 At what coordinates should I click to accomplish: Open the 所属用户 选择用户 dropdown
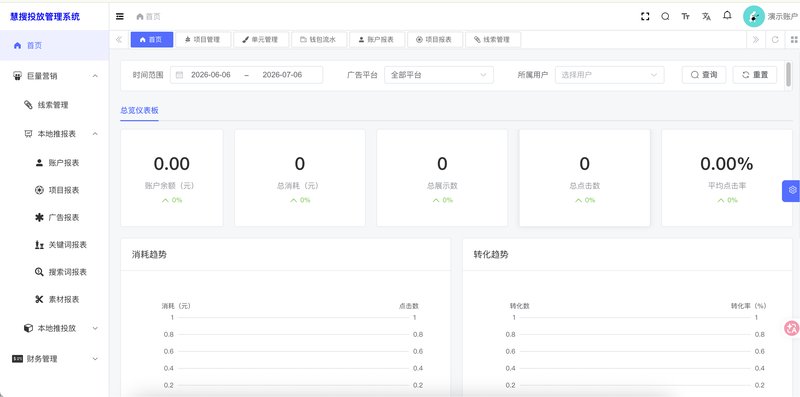coord(610,75)
